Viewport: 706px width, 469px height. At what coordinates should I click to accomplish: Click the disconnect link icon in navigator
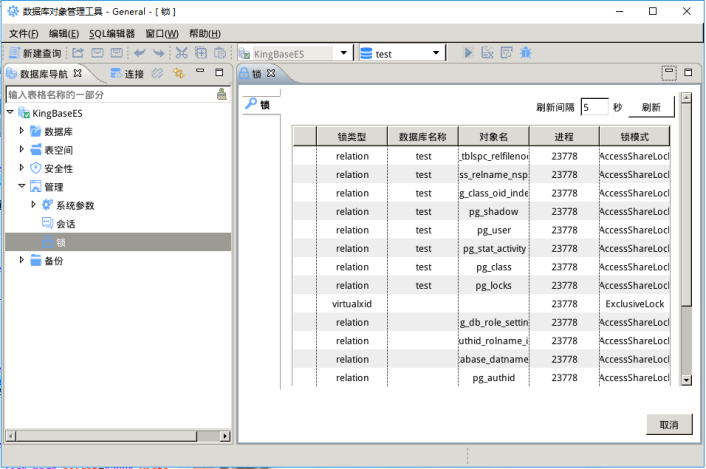point(157,73)
